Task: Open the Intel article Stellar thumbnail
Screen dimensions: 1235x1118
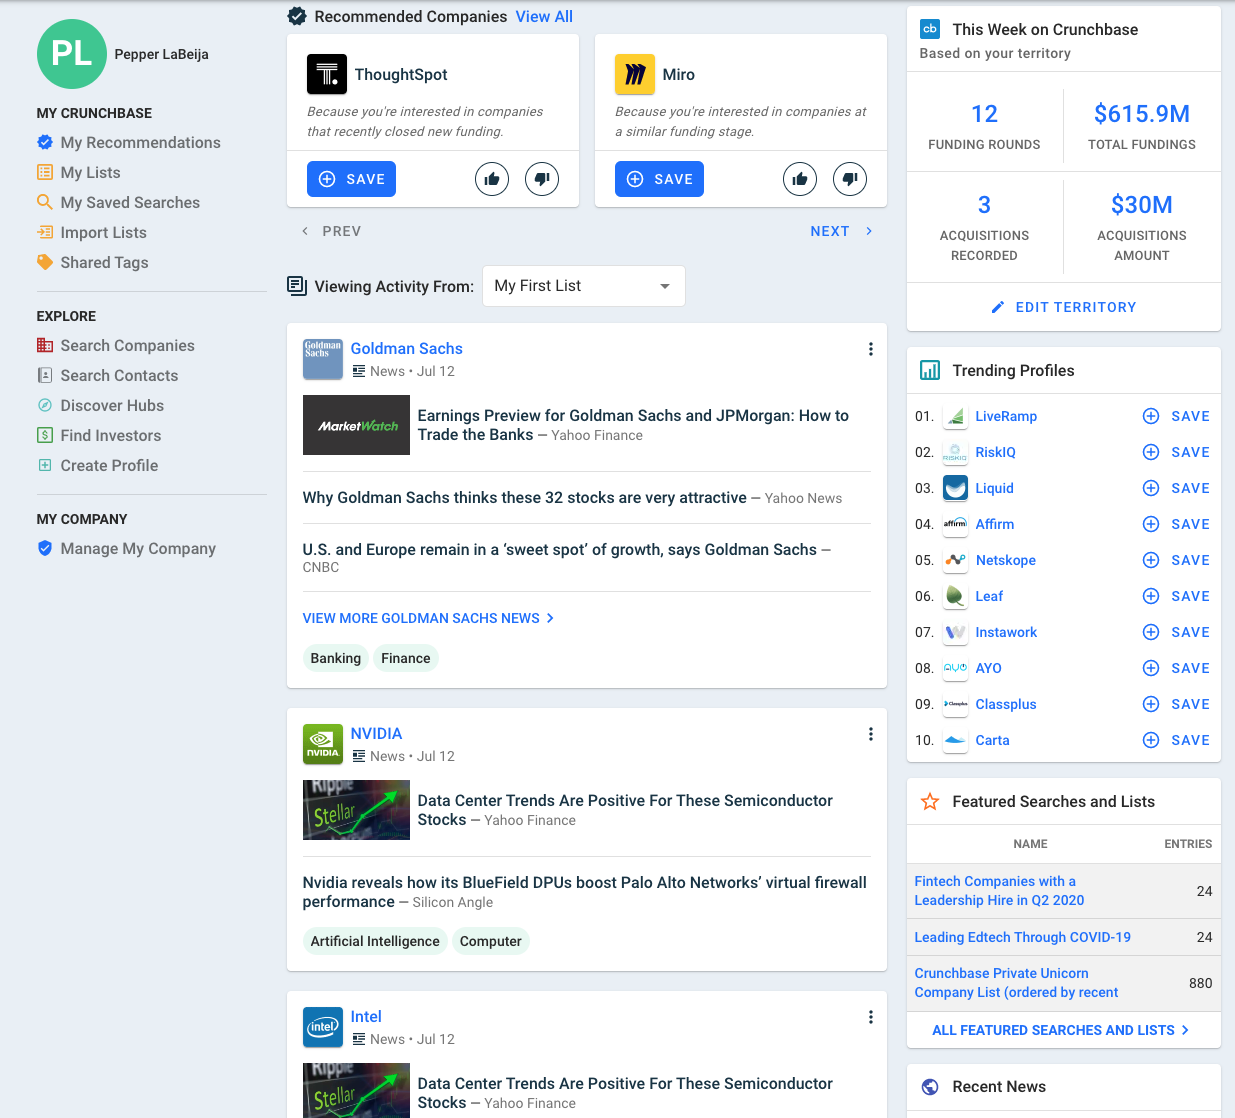Action: click(356, 1090)
